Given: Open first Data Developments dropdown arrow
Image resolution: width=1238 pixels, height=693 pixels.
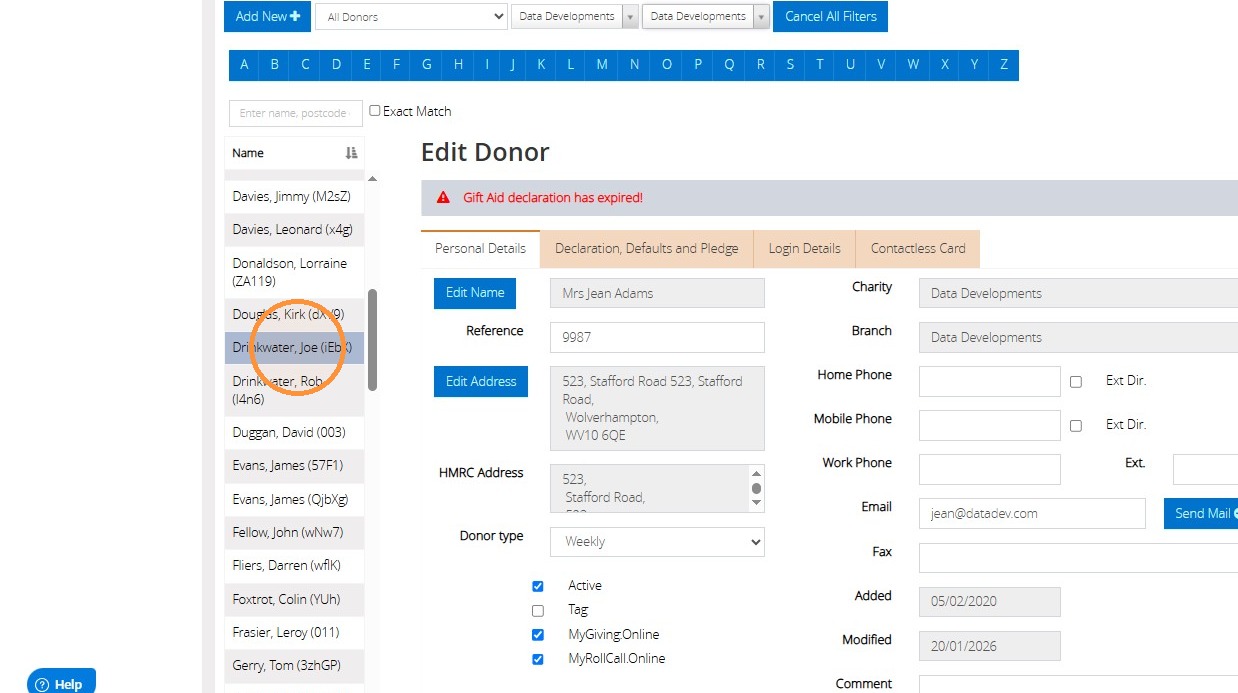Looking at the screenshot, I should pos(630,17).
